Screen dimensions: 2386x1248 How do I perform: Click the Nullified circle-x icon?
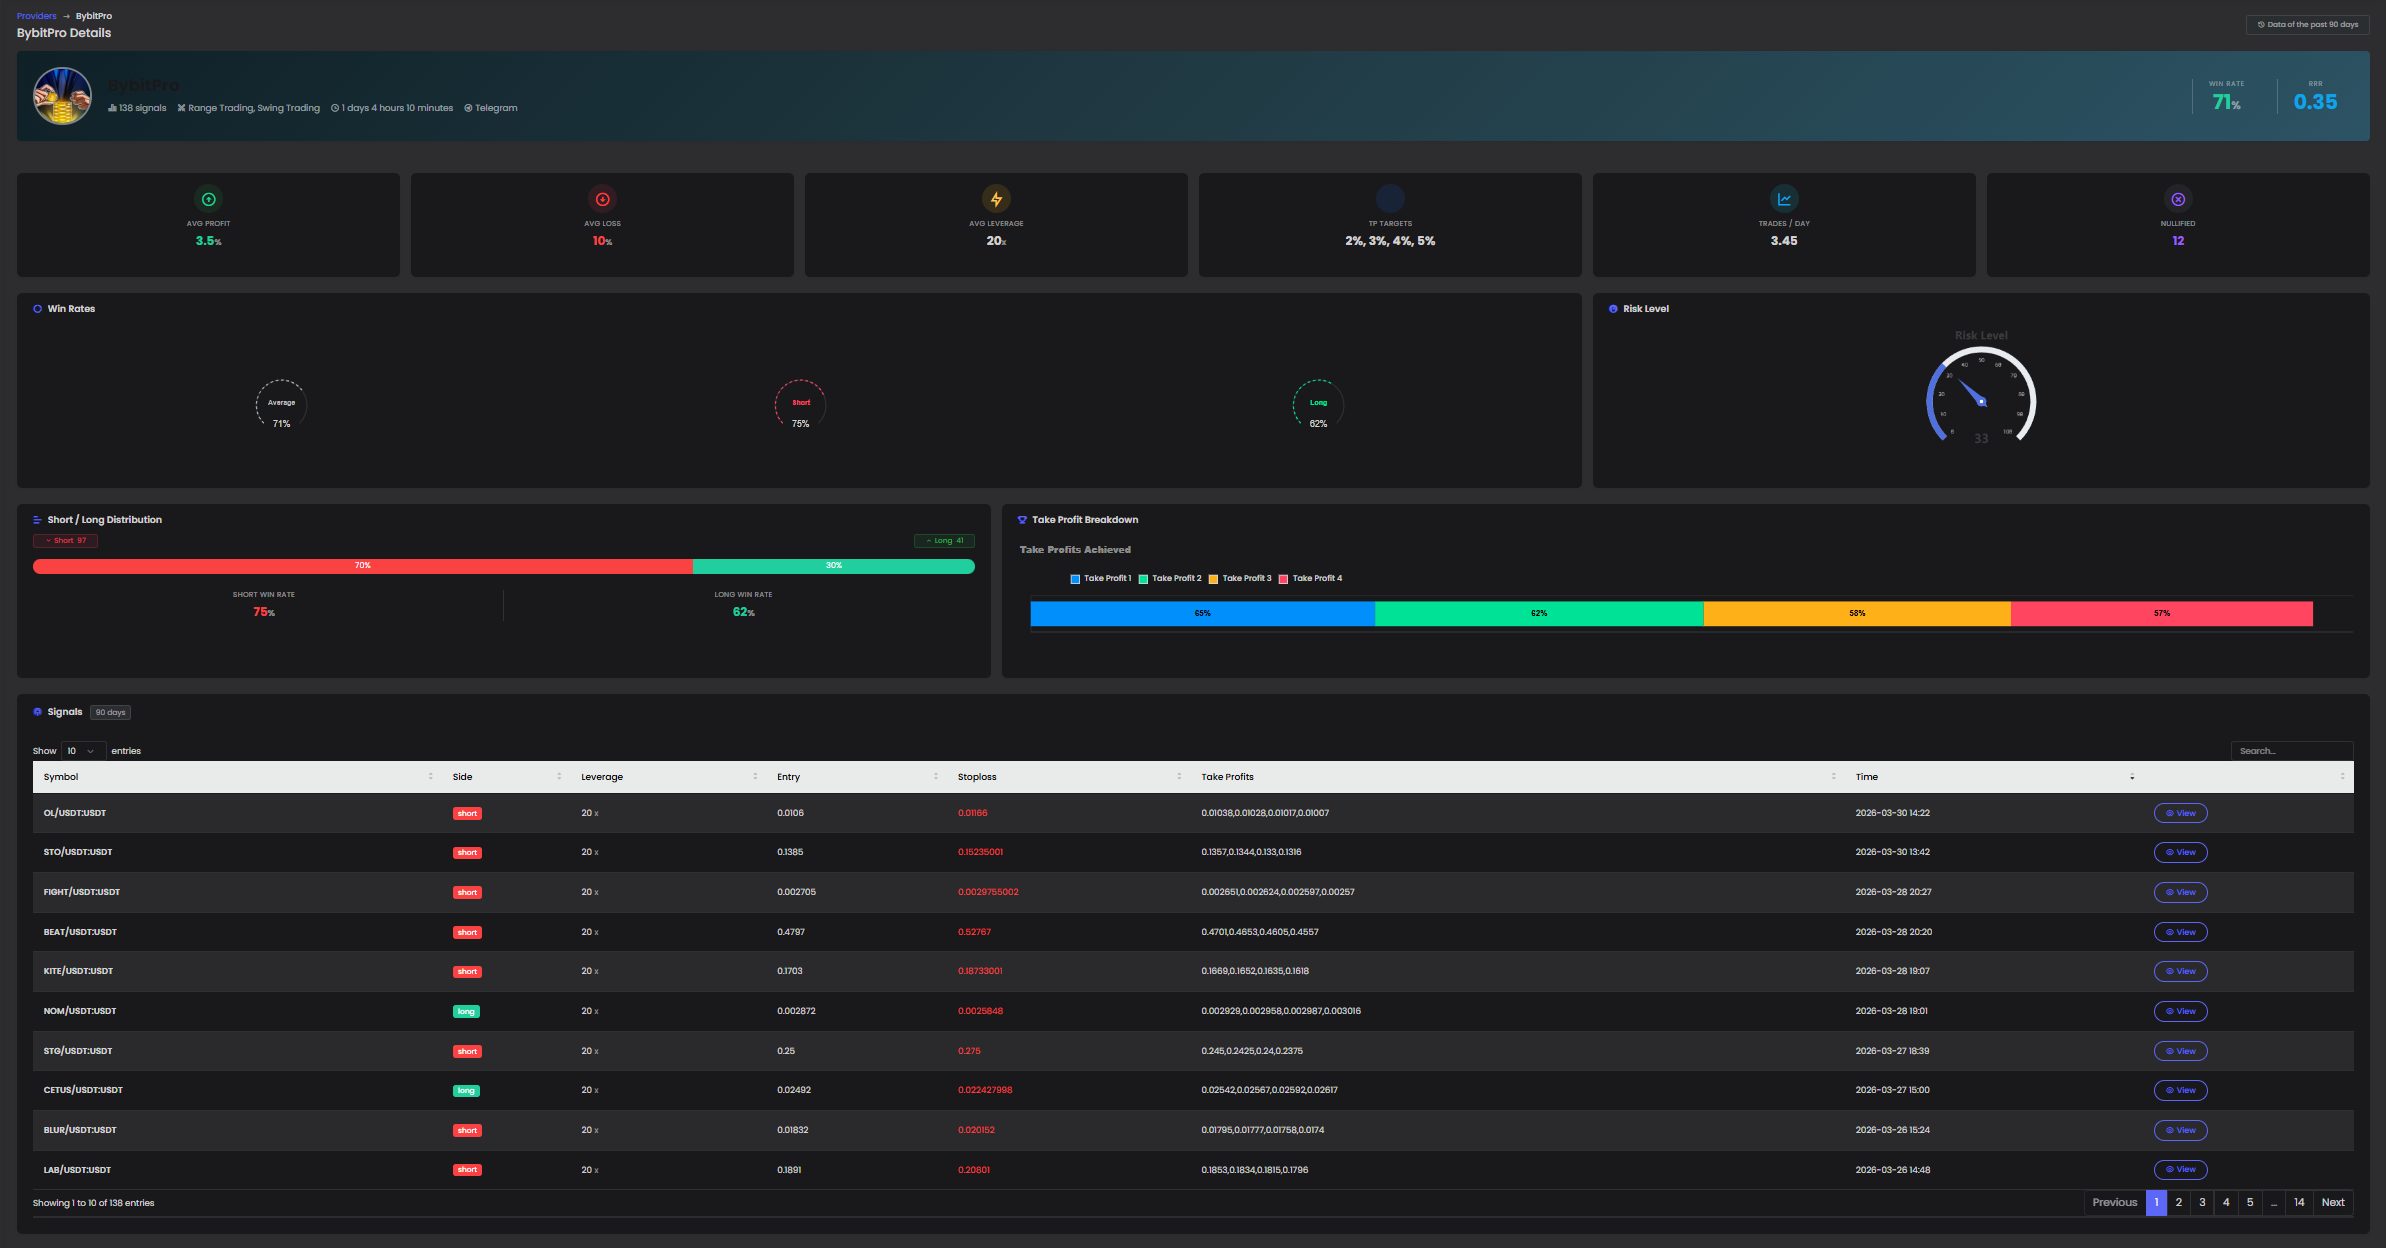2178,199
